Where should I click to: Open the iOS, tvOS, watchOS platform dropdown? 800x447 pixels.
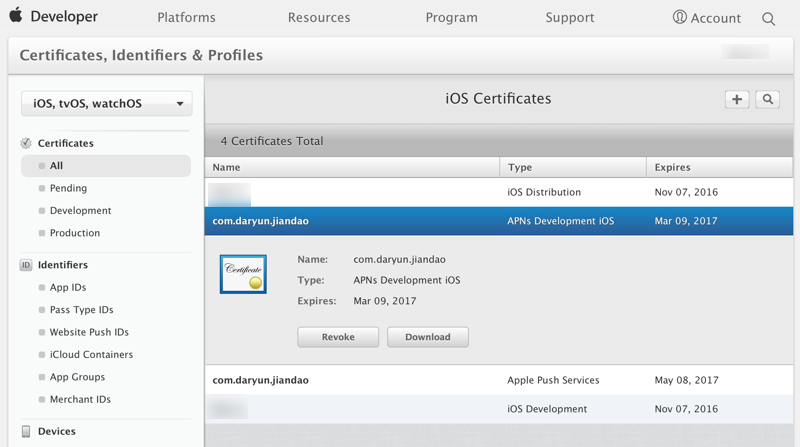[107, 103]
